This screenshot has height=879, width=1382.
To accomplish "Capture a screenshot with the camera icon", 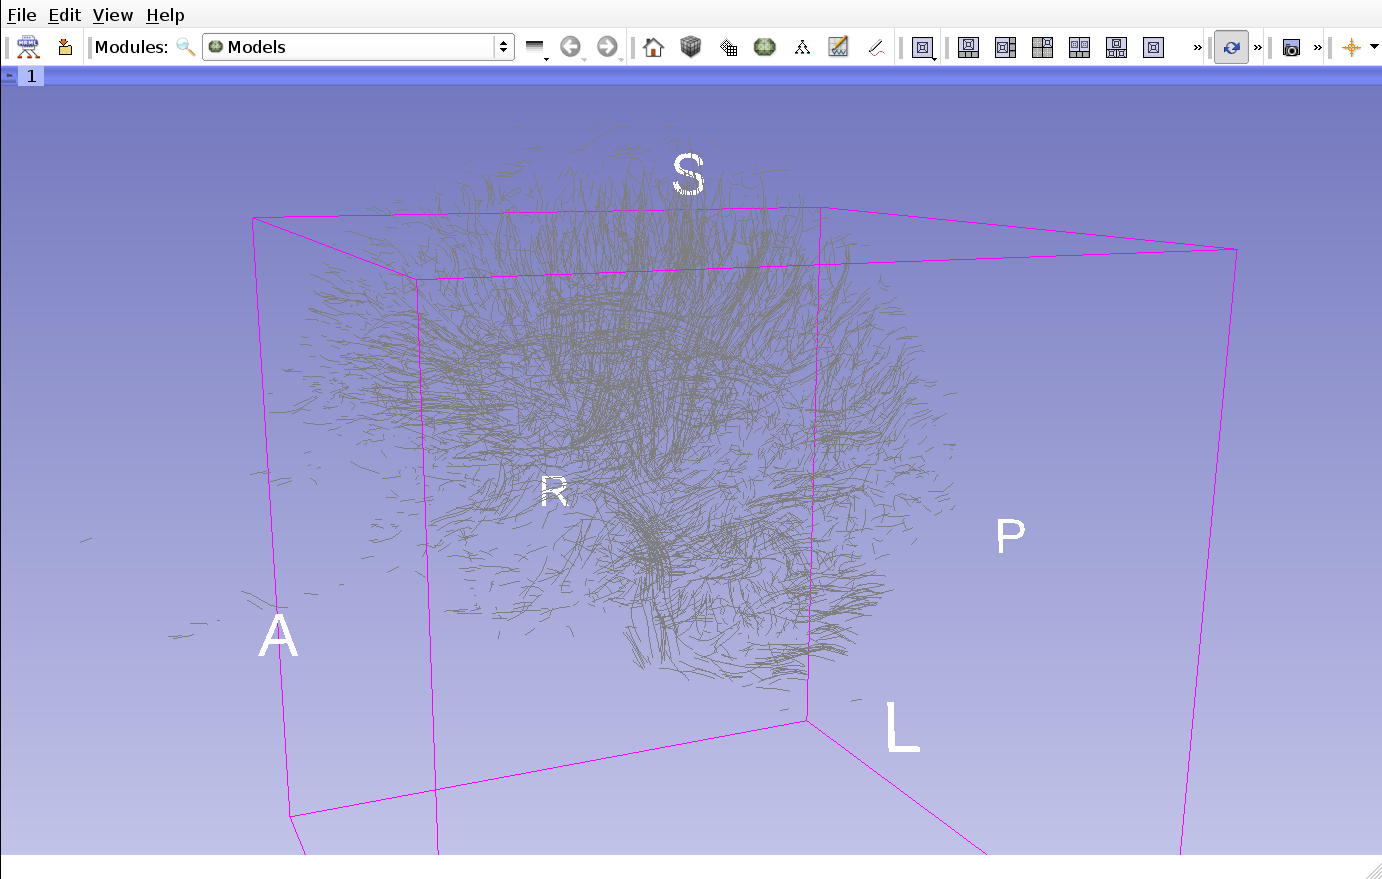I will 1291,47.
